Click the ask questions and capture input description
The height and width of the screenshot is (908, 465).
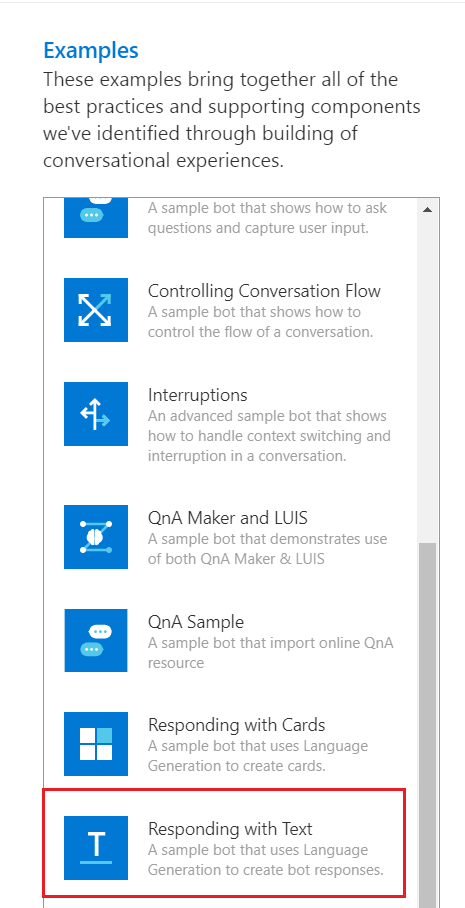pyautogui.click(x=267, y=218)
